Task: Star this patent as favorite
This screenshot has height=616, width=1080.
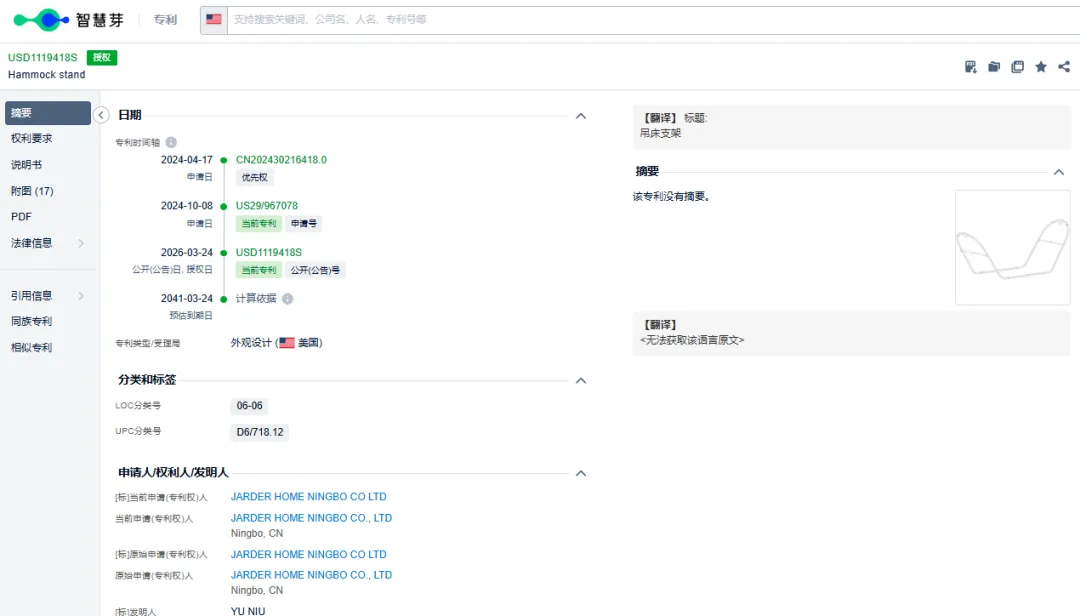Action: pos(1041,67)
